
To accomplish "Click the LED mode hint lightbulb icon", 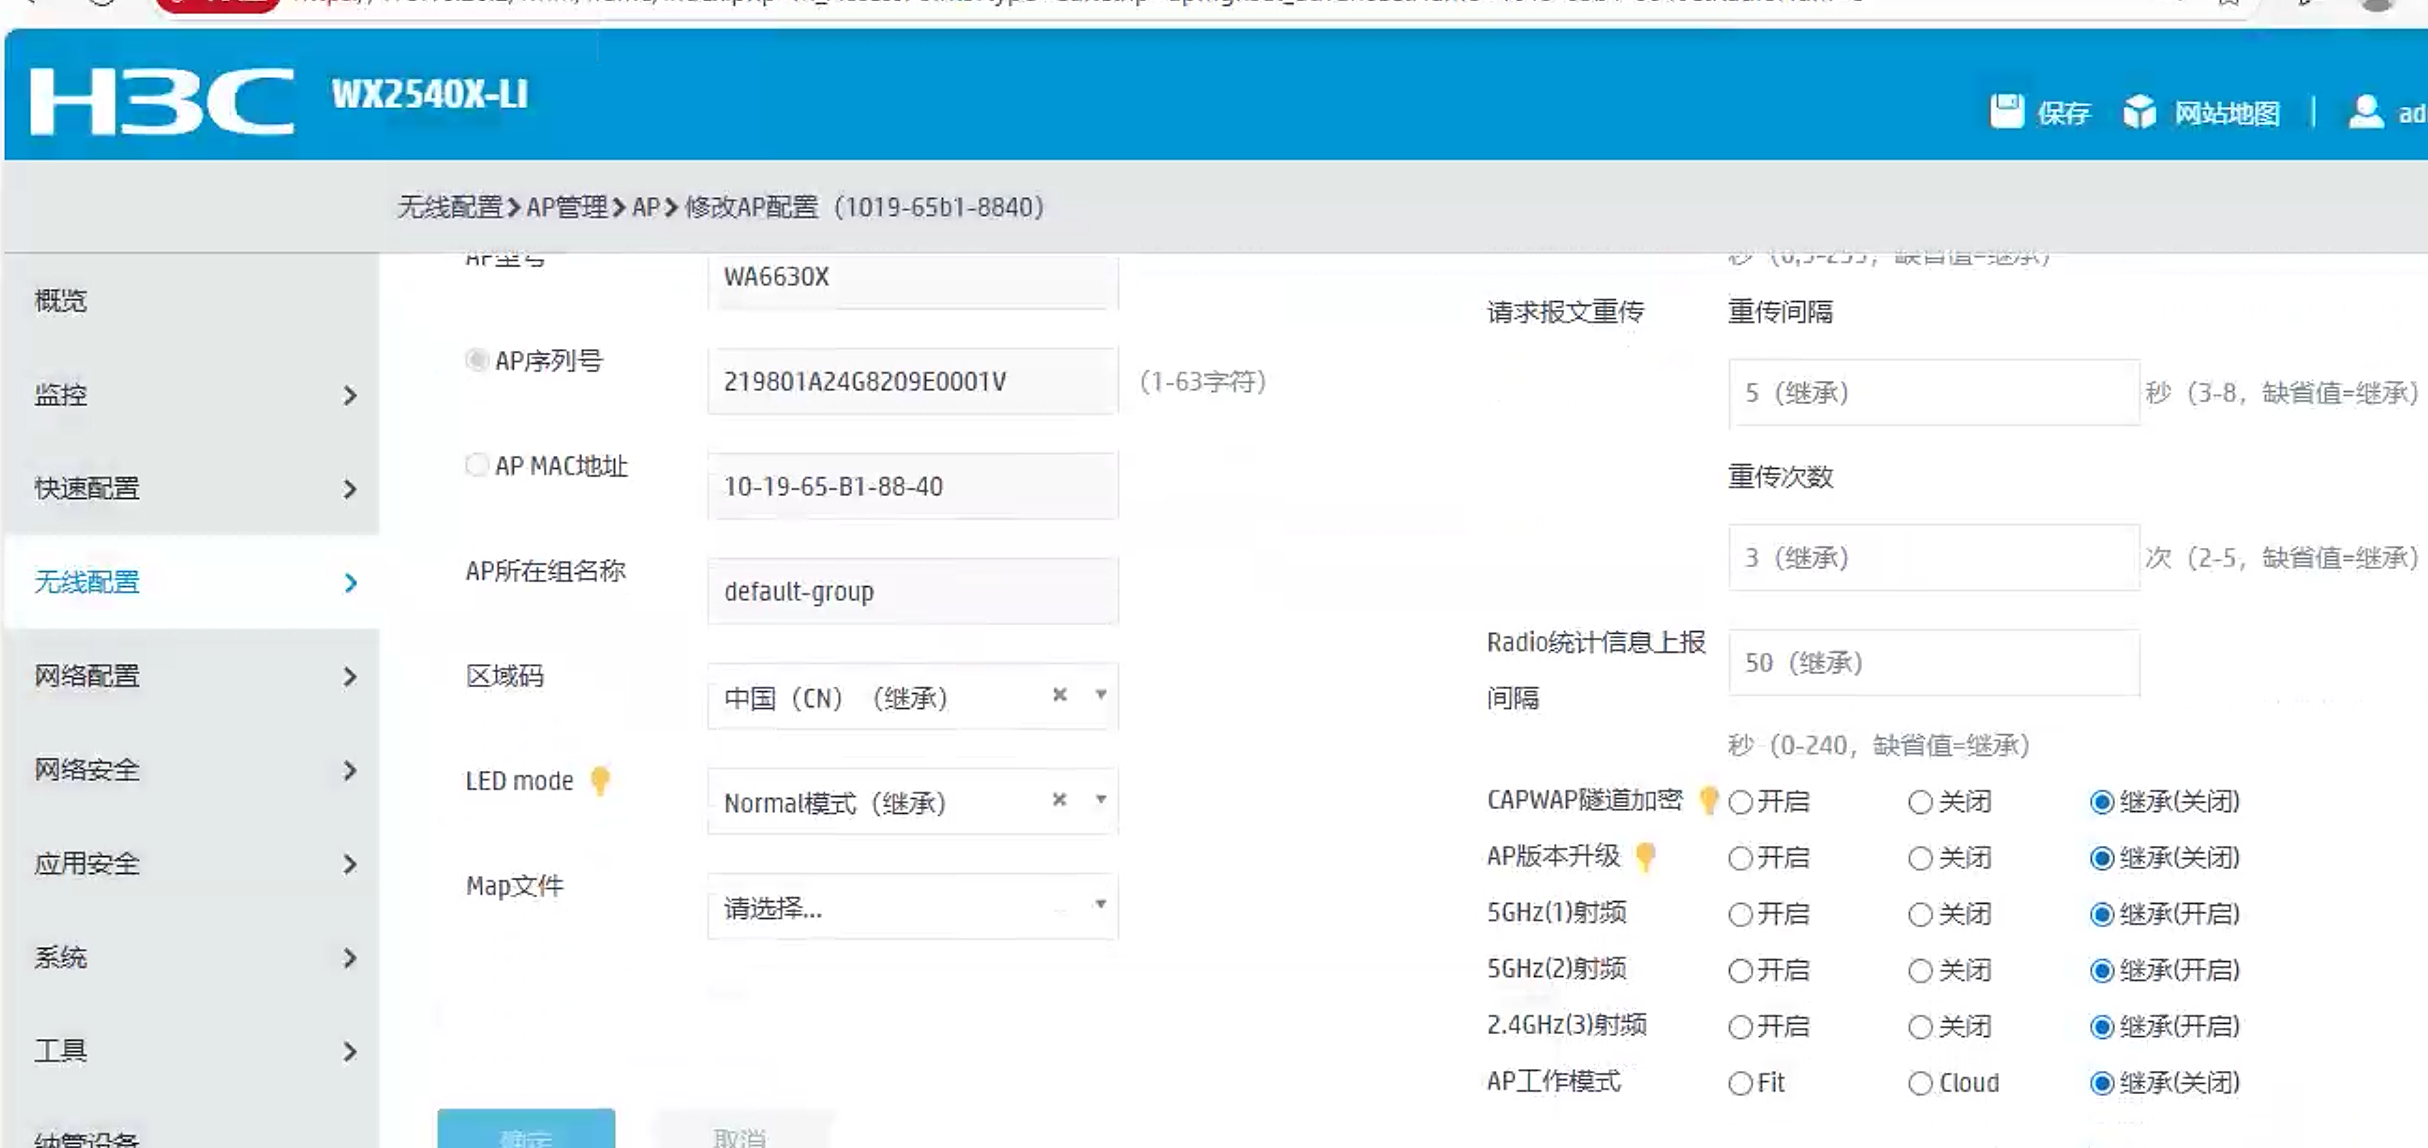I will (600, 780).
